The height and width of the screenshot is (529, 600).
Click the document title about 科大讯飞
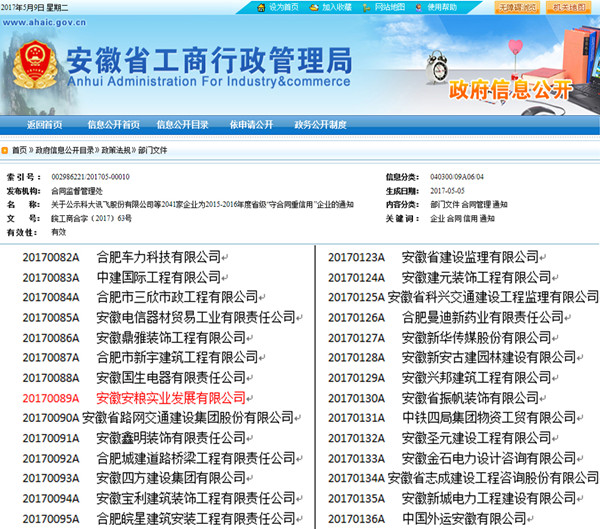pyautogui.click(x=202, y=205)
